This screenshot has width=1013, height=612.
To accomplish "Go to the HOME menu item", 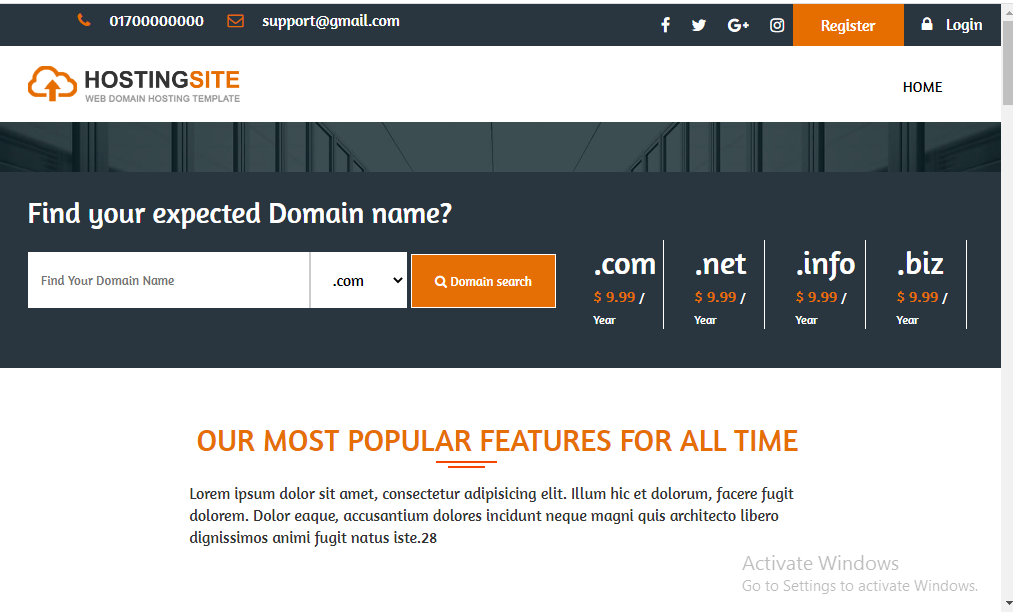I will 922,87.
